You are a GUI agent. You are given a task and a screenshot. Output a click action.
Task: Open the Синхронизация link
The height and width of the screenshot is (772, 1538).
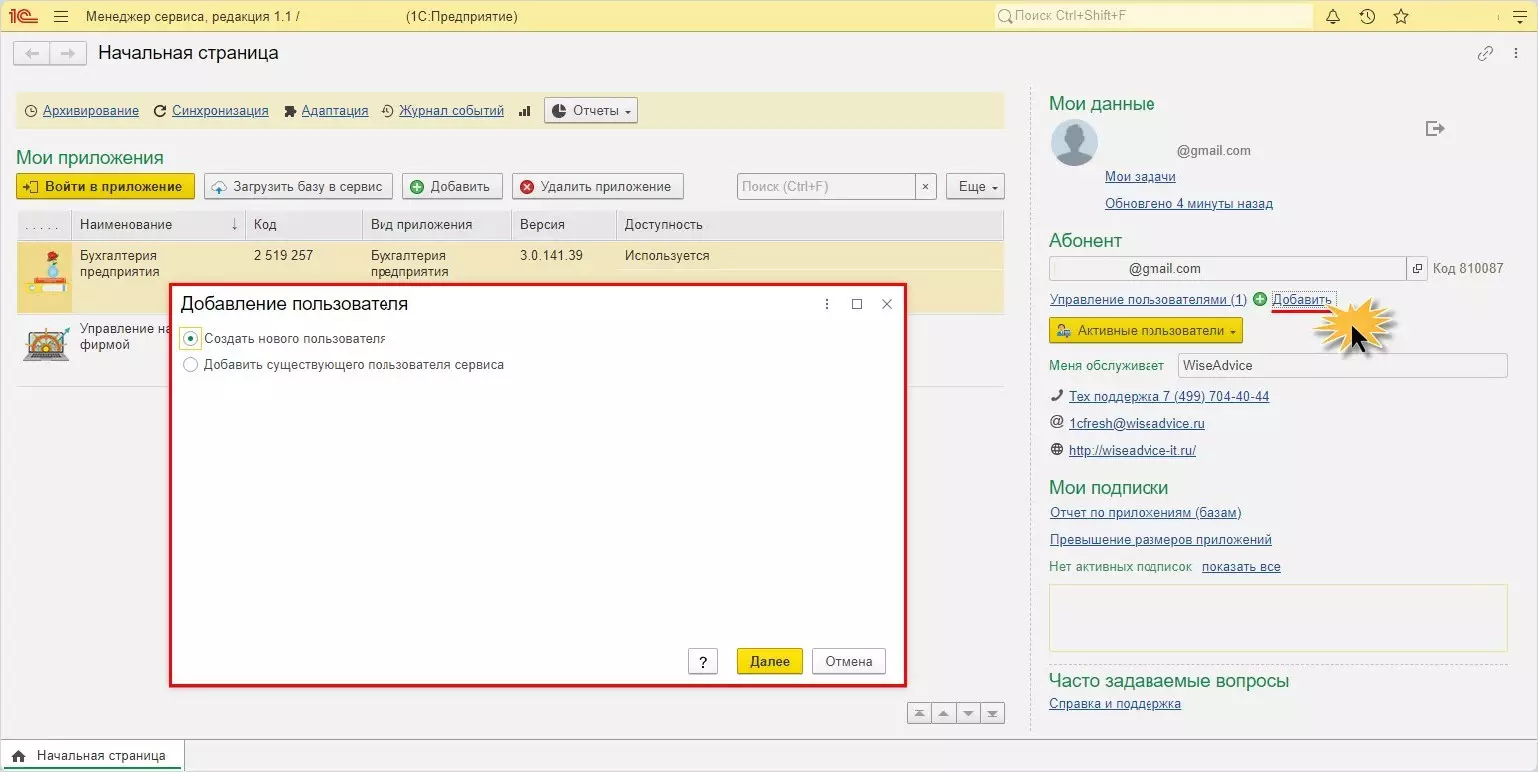click(220, 111)
